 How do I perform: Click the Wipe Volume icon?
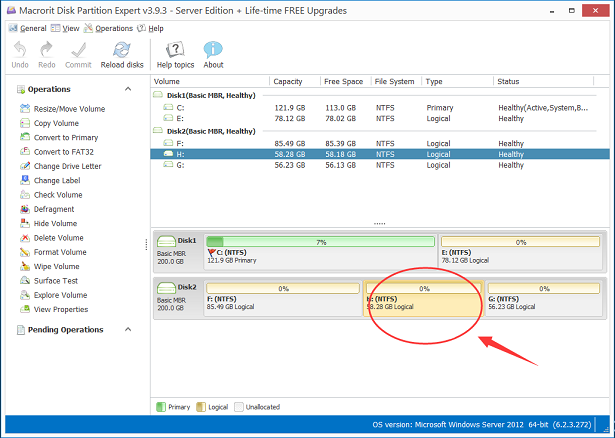pos(25,266)
